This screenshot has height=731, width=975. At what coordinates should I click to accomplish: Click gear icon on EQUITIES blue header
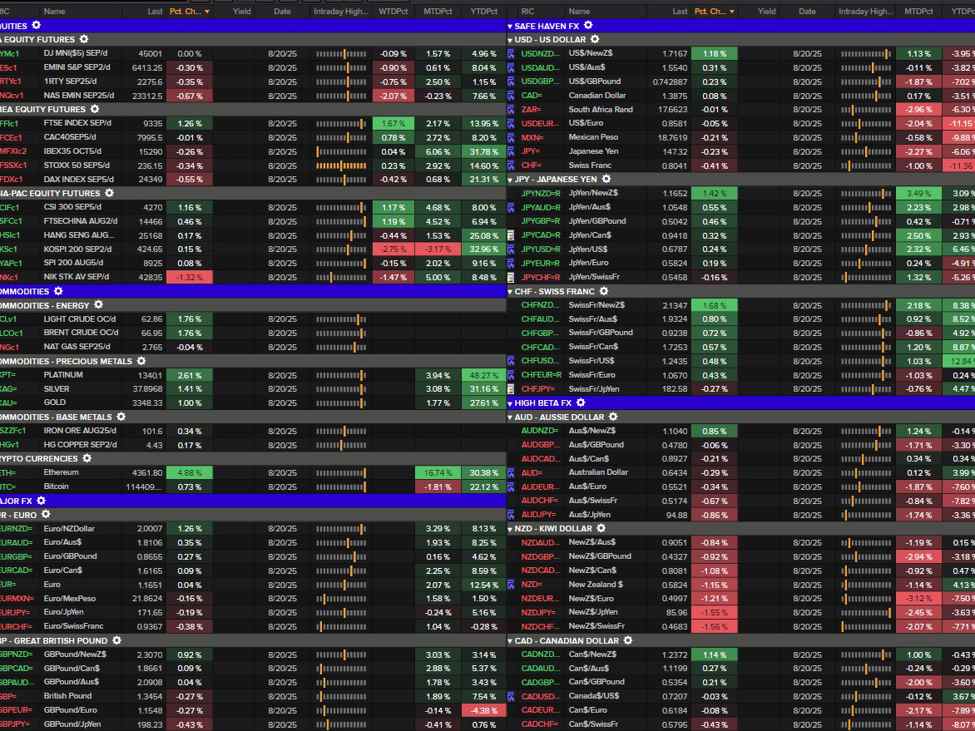click(36, 25)
